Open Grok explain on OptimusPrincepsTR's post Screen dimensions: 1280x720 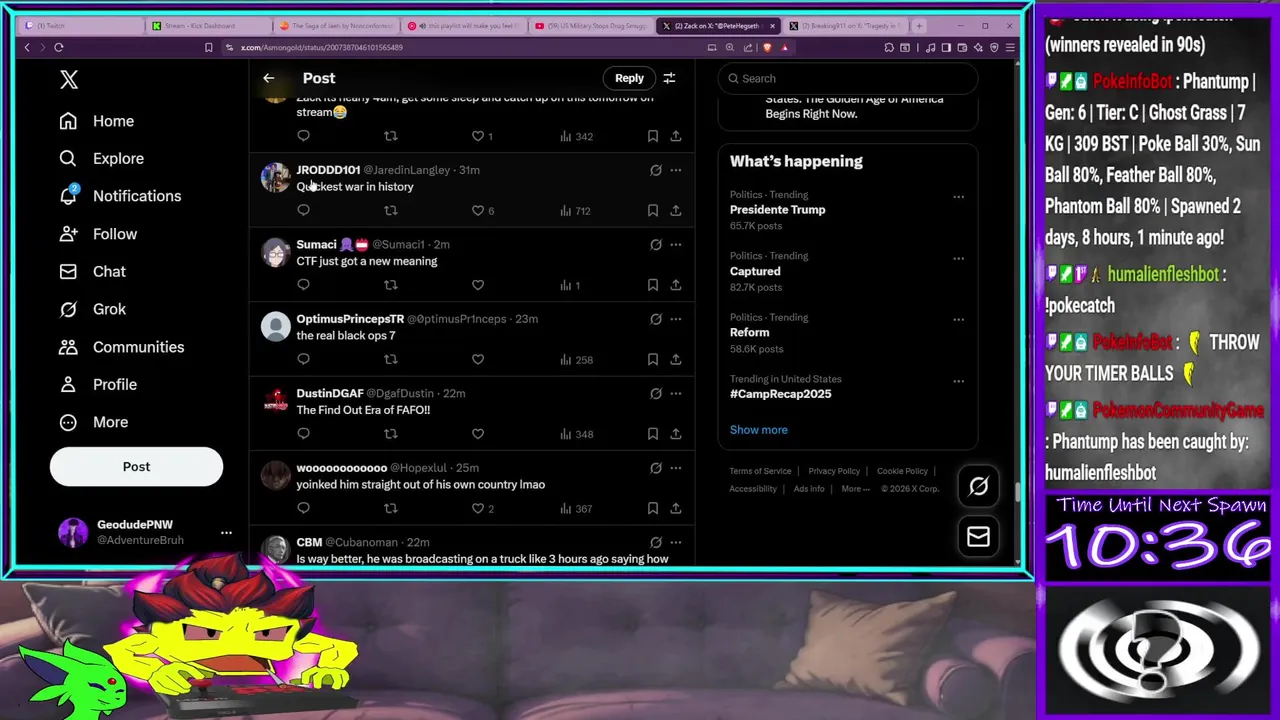[x=656, y=319]
